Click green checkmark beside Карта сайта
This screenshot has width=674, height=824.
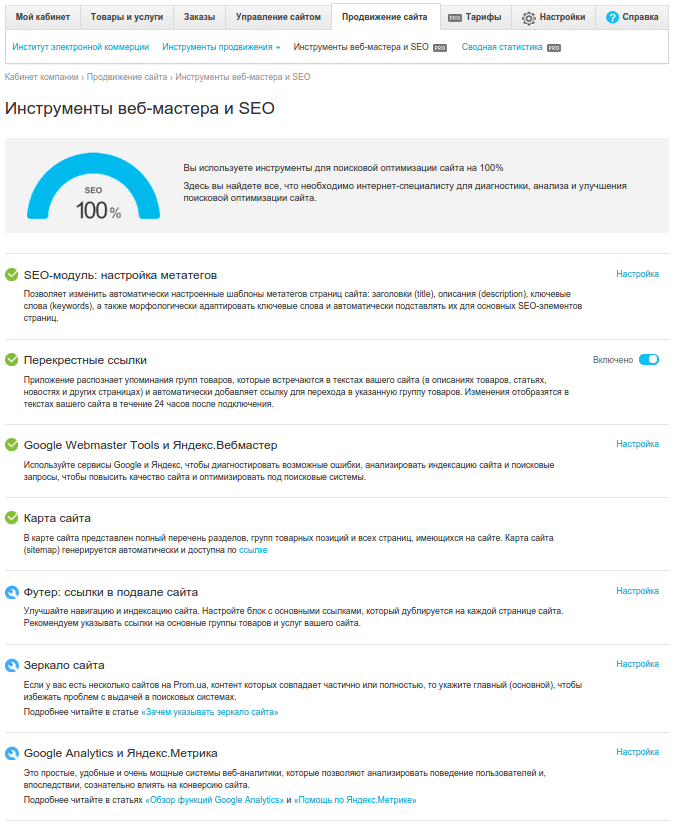pos(12,518)
